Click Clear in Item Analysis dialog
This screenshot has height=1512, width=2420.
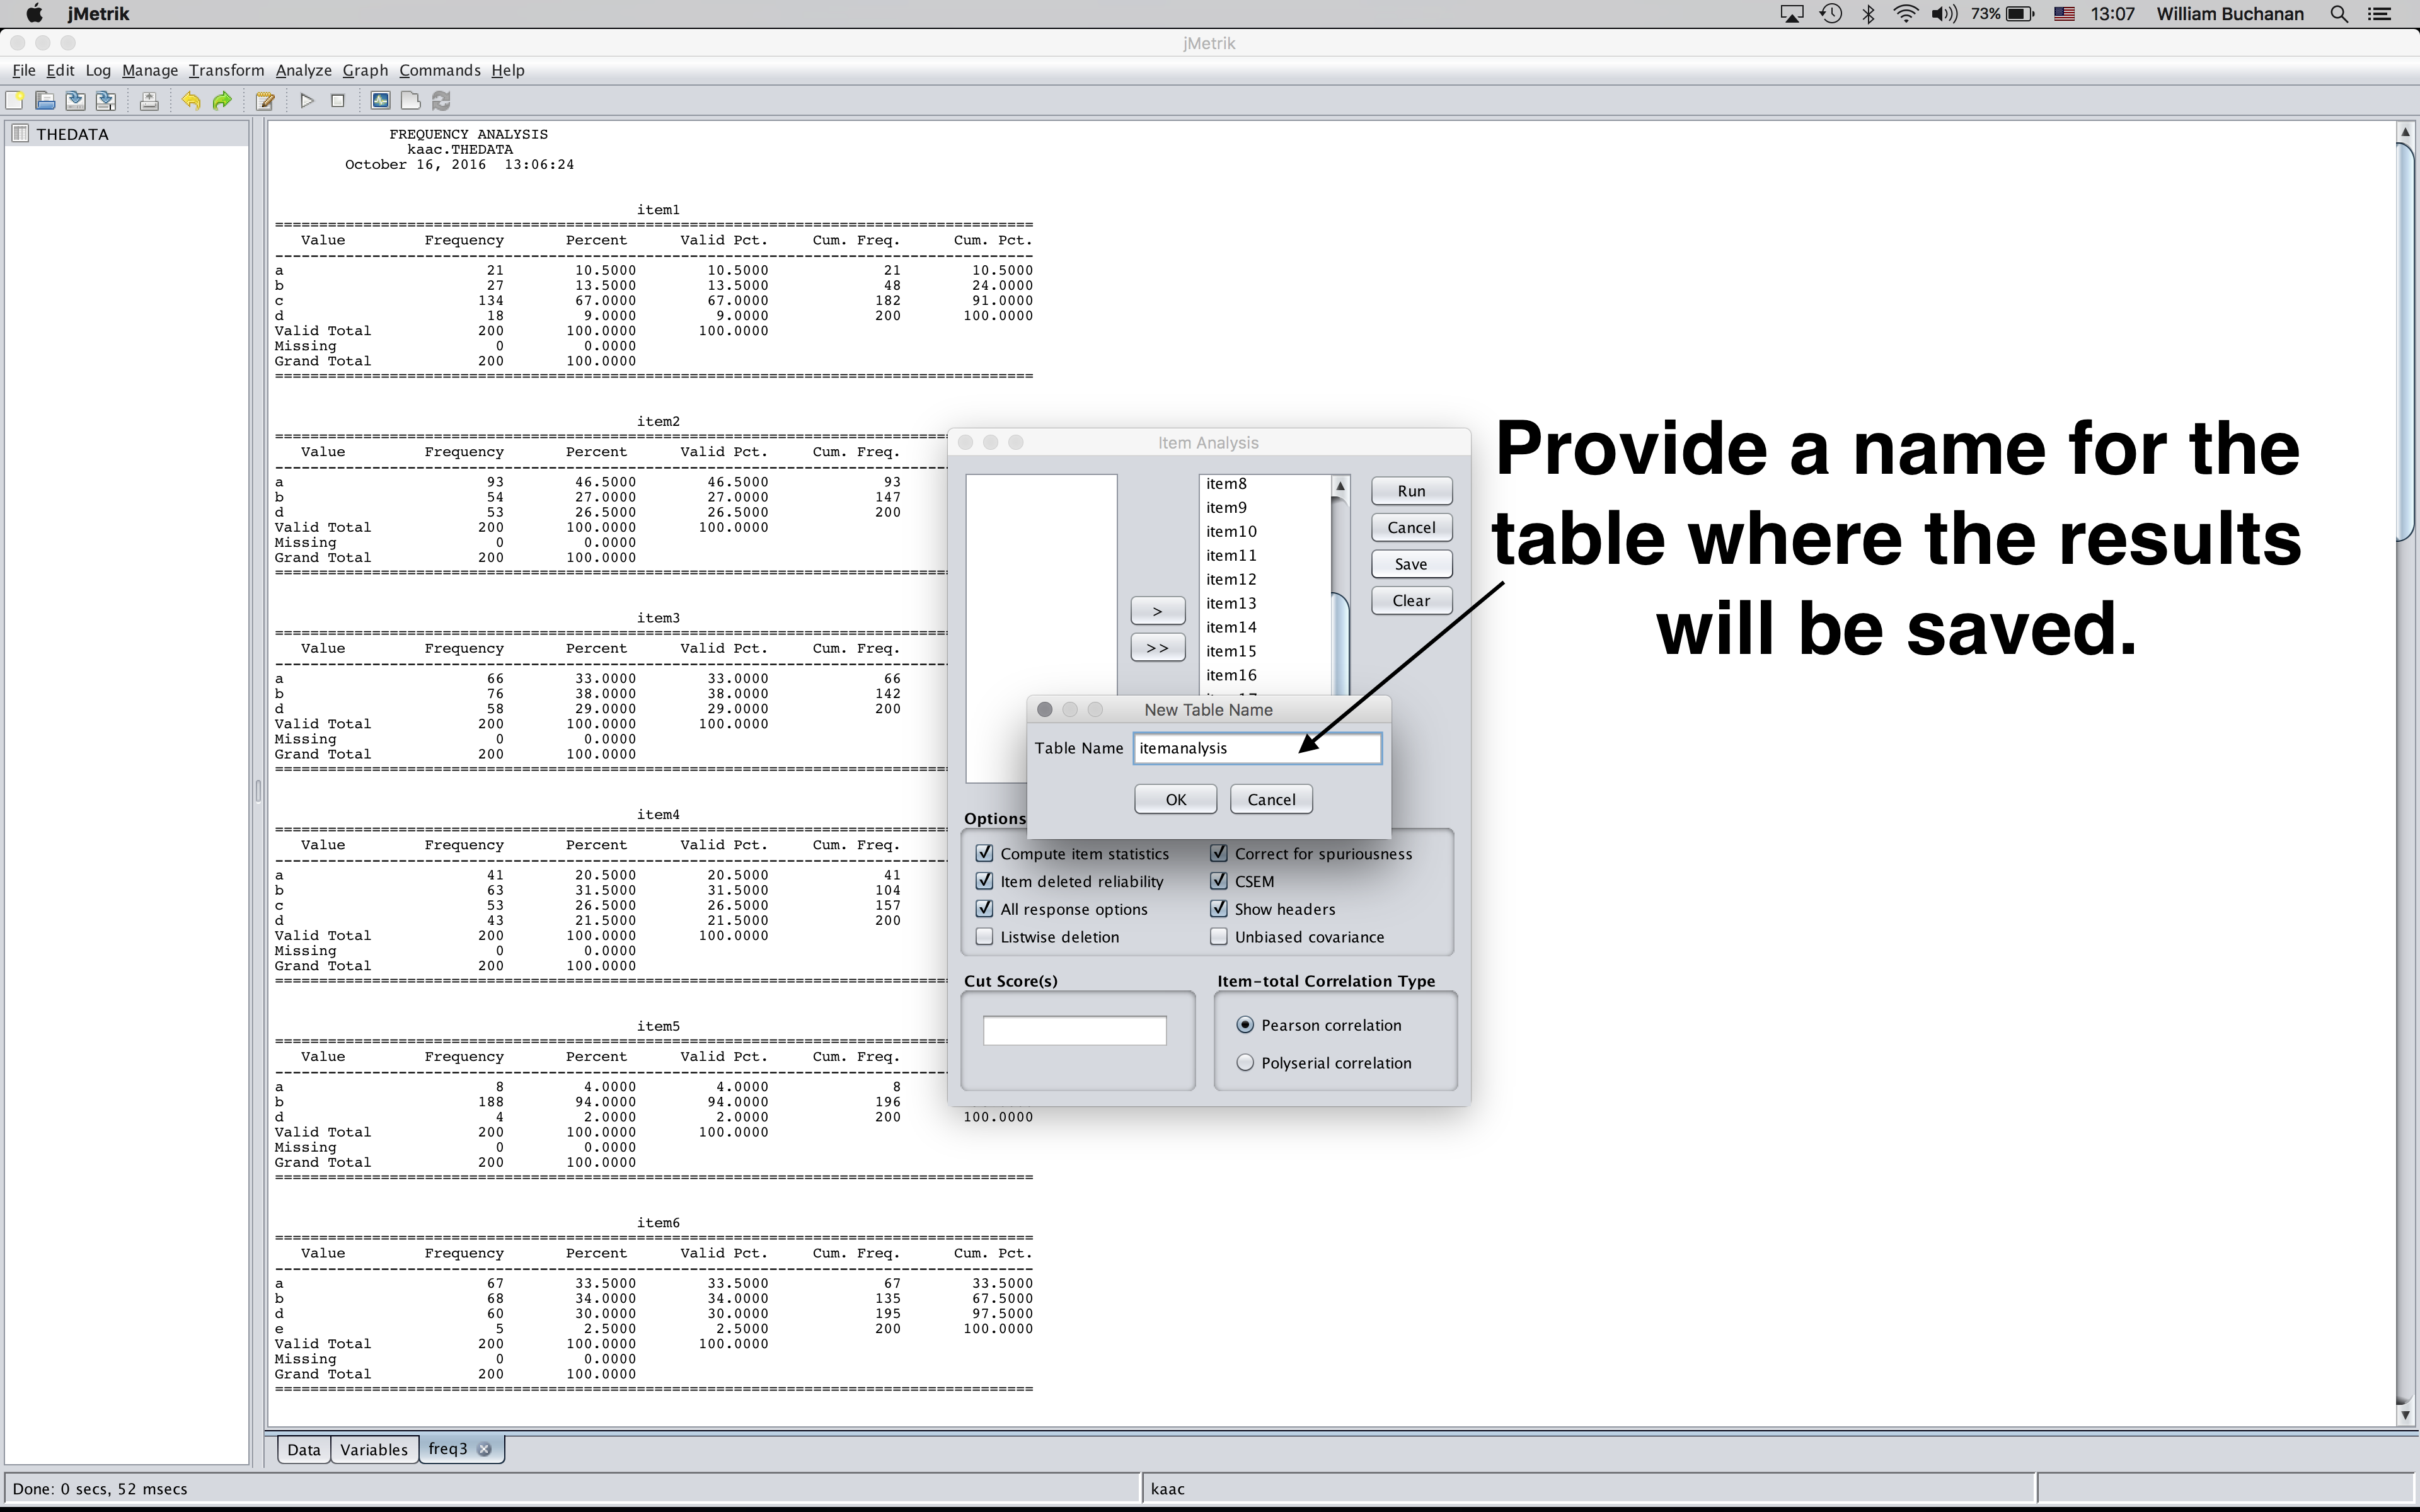1412,601
